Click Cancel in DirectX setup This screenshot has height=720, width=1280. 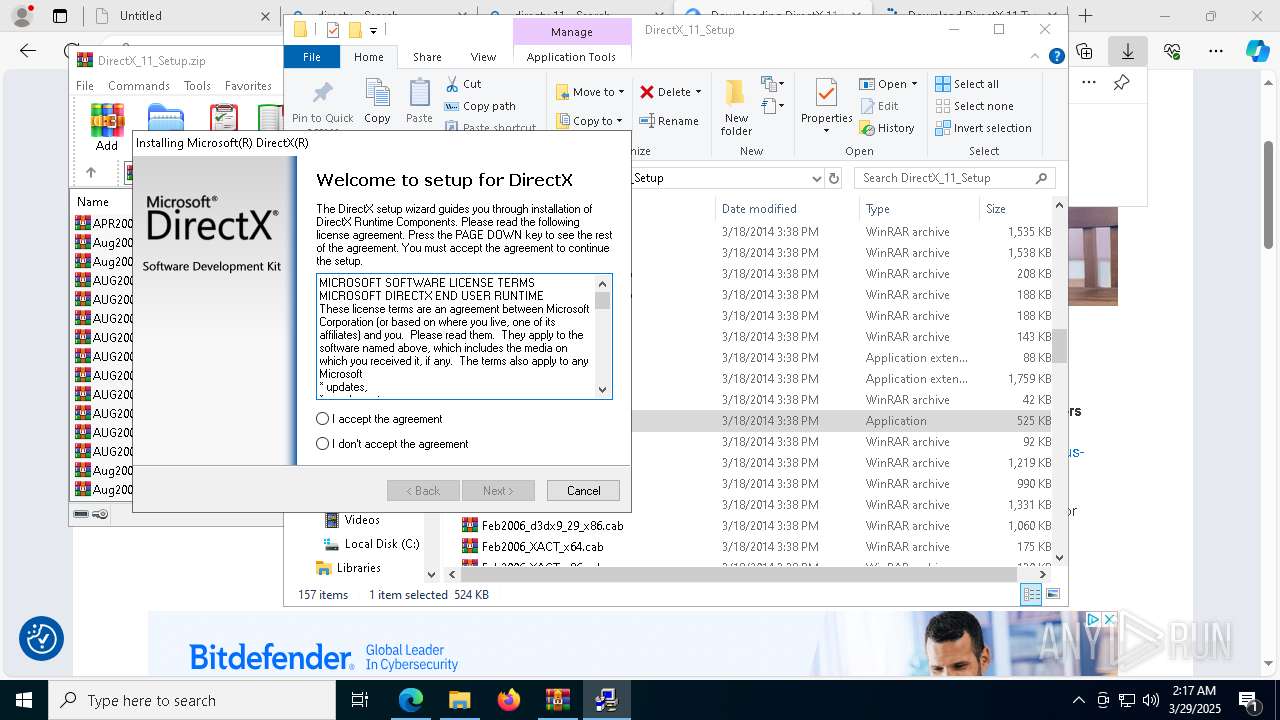583,491
